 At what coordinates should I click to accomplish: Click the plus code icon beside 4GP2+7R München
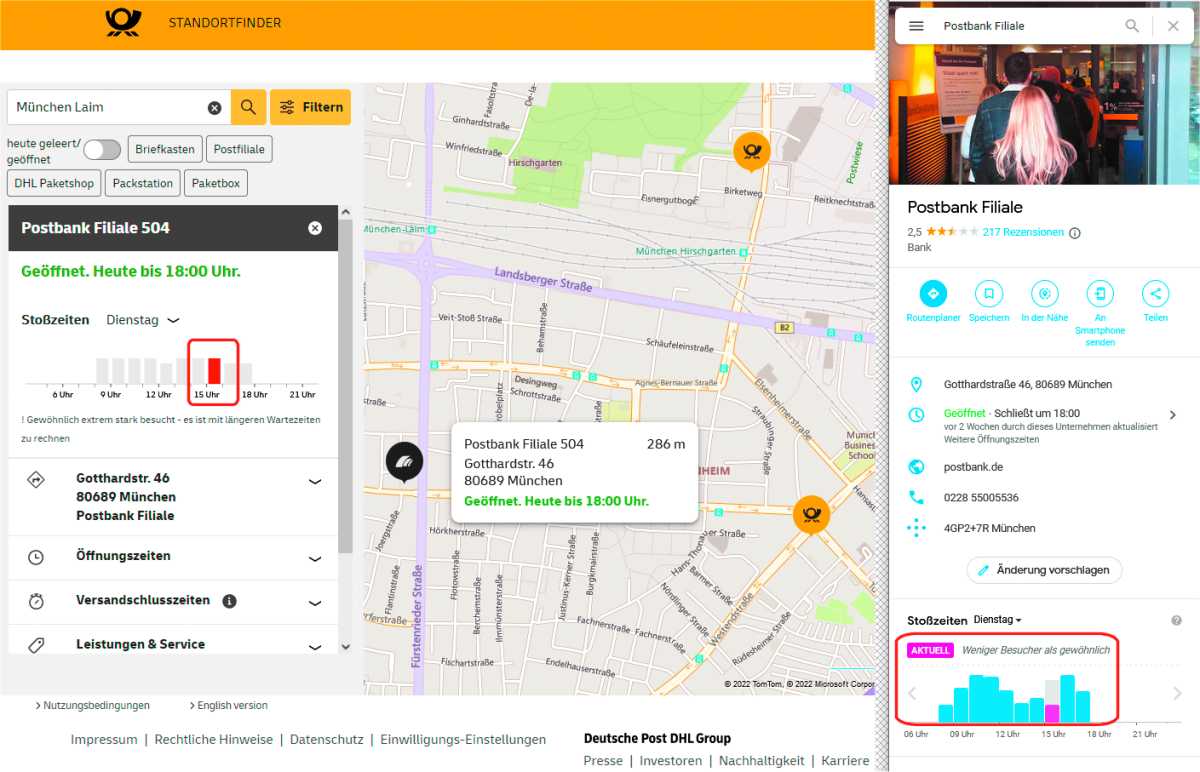click(x=916, y=528)
